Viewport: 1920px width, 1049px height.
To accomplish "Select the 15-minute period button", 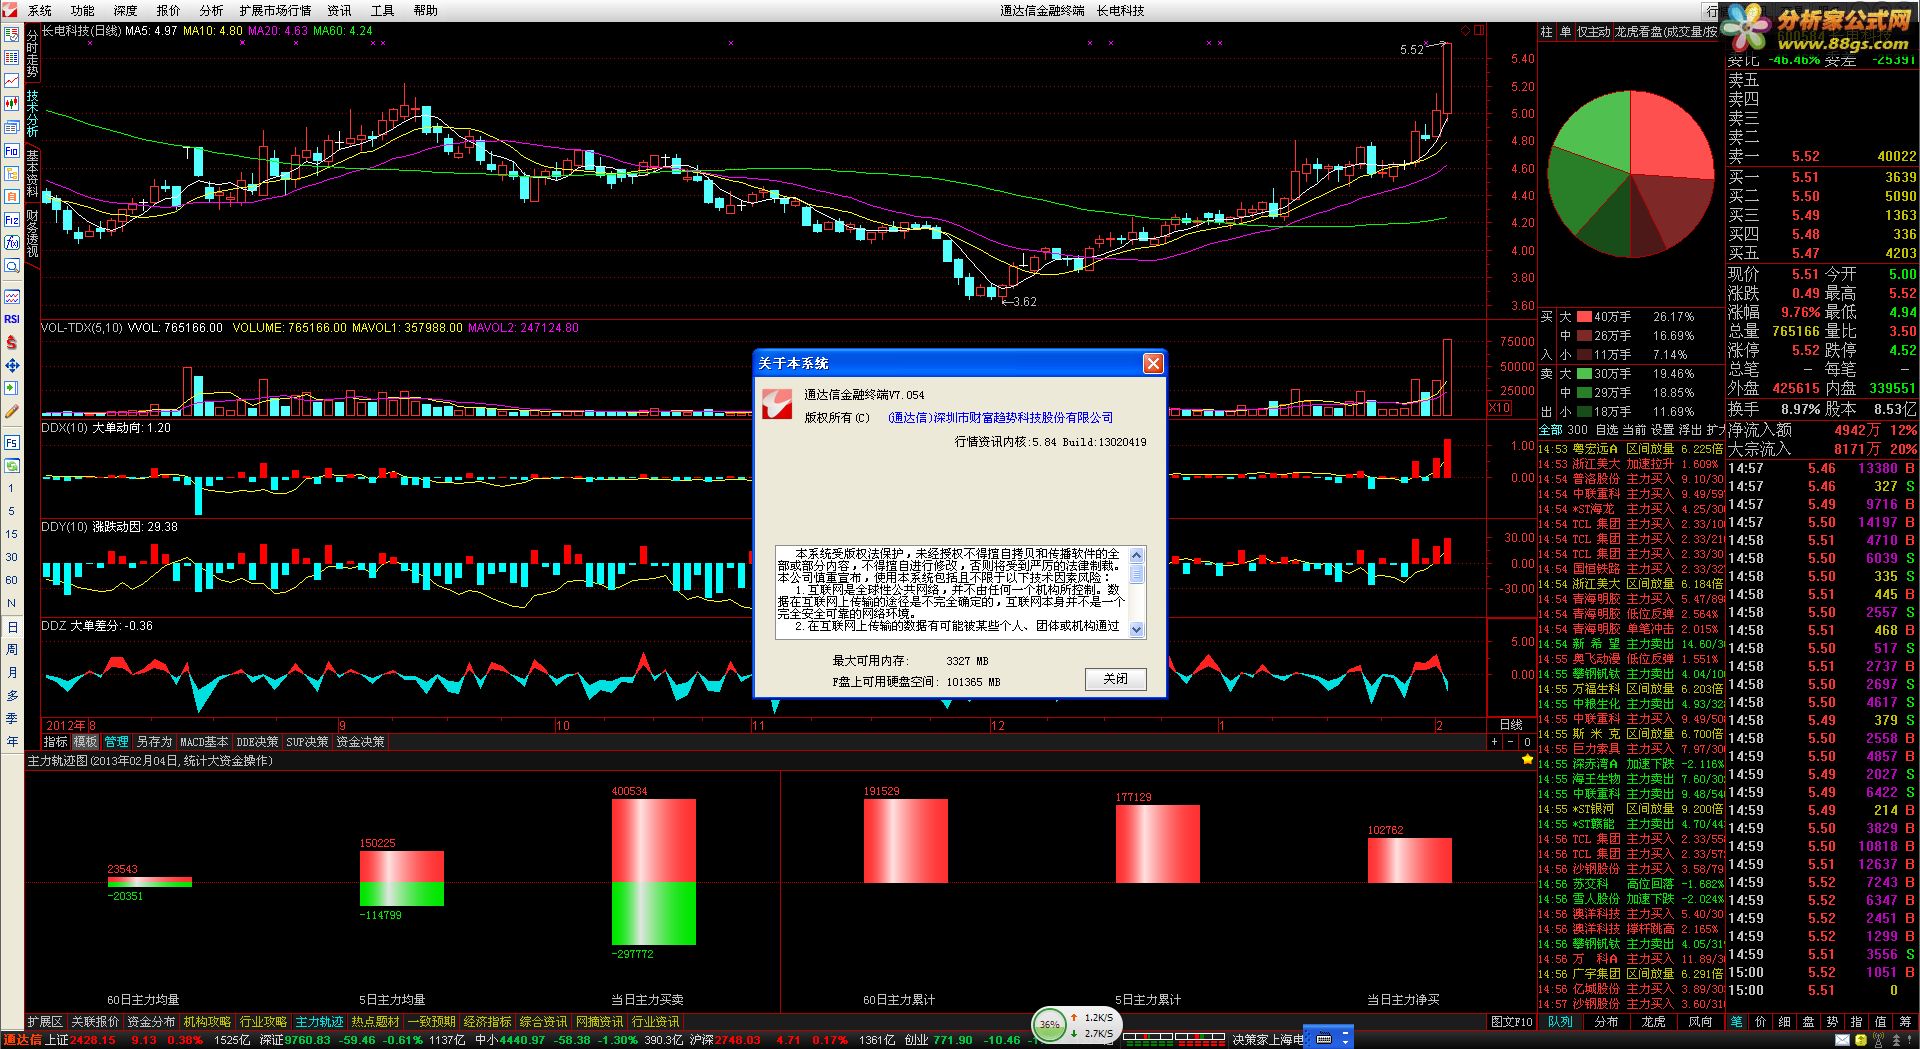I will pos(12,534).
